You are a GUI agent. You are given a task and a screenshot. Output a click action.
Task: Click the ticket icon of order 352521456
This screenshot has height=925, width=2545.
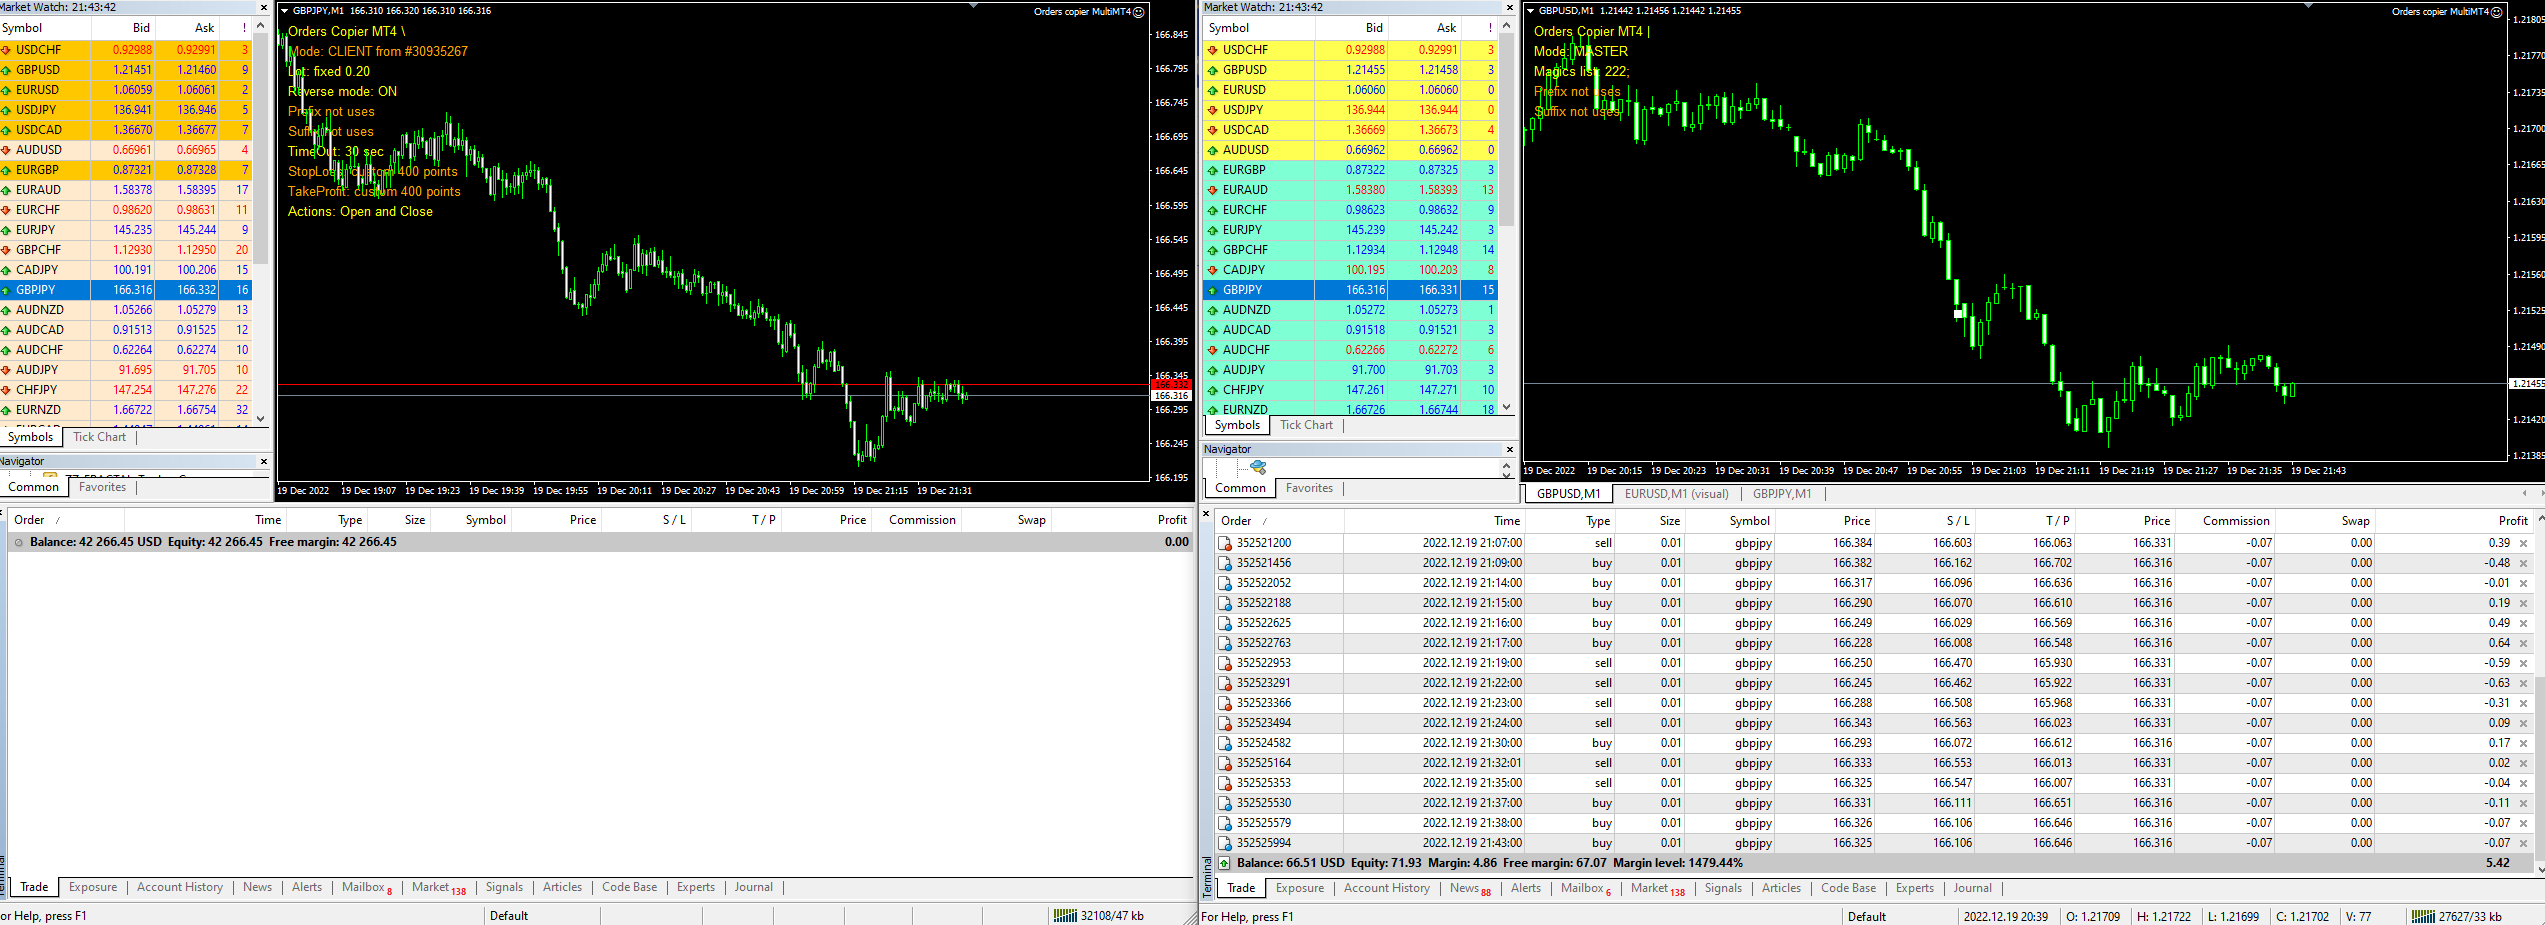point(1225,563)
